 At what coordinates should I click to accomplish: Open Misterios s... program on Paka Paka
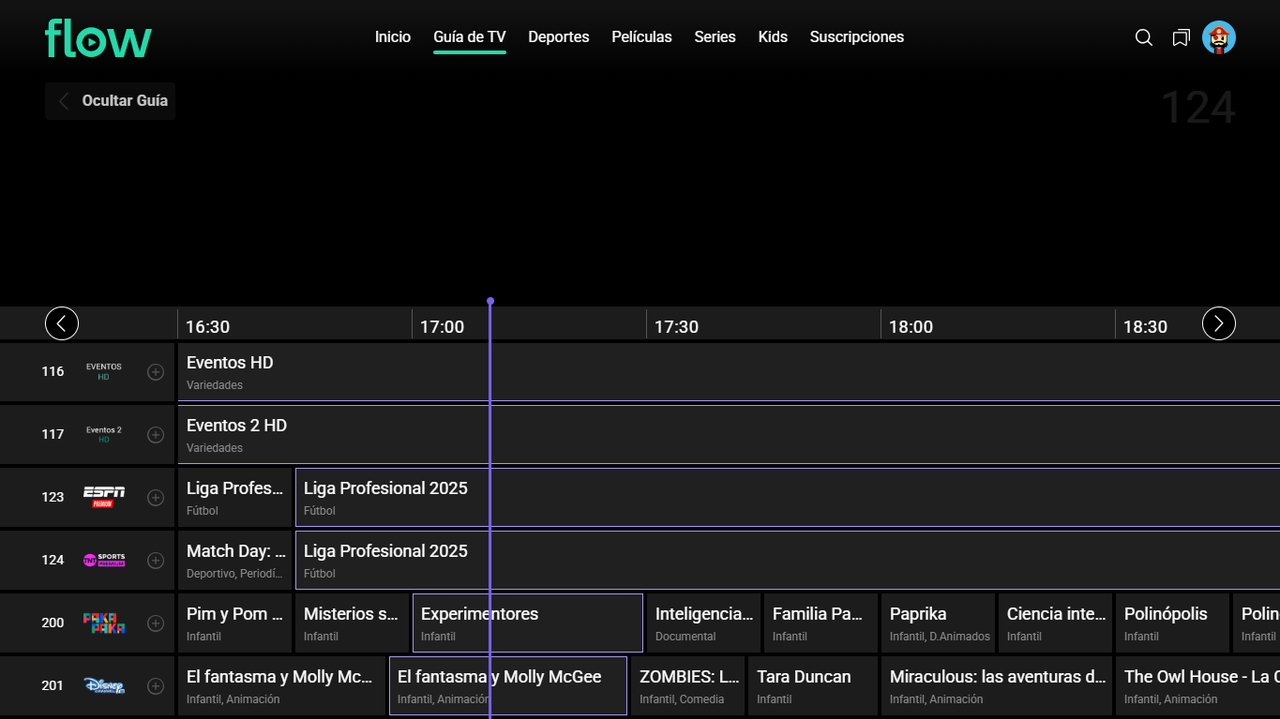[352, 623]
